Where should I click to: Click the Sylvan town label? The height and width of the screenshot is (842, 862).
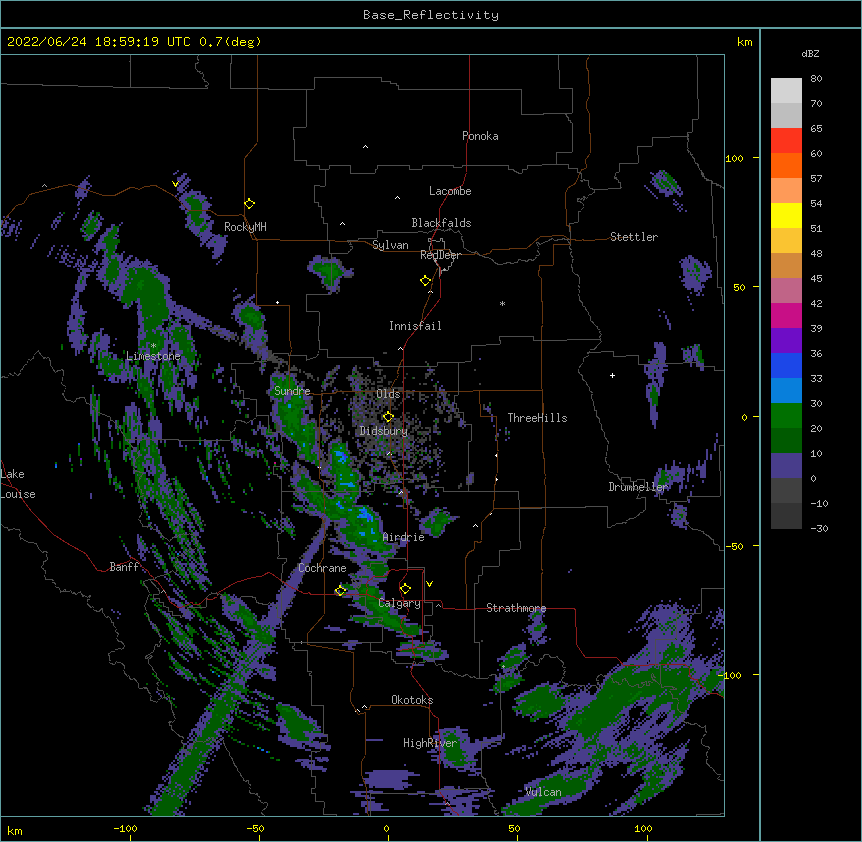390,245
